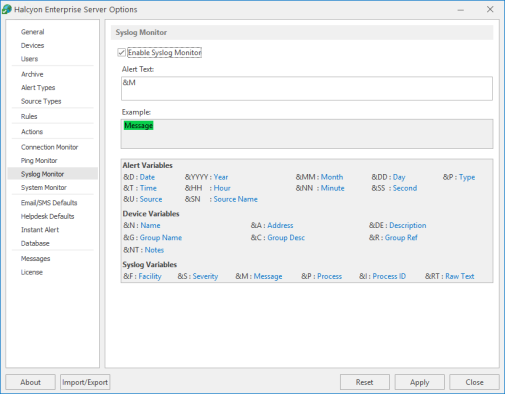The width and height of the screenshot is (505, 394).
Task: Open Email/SMS Defaults page
Action: pyautogui.click(x=49, y=203)
